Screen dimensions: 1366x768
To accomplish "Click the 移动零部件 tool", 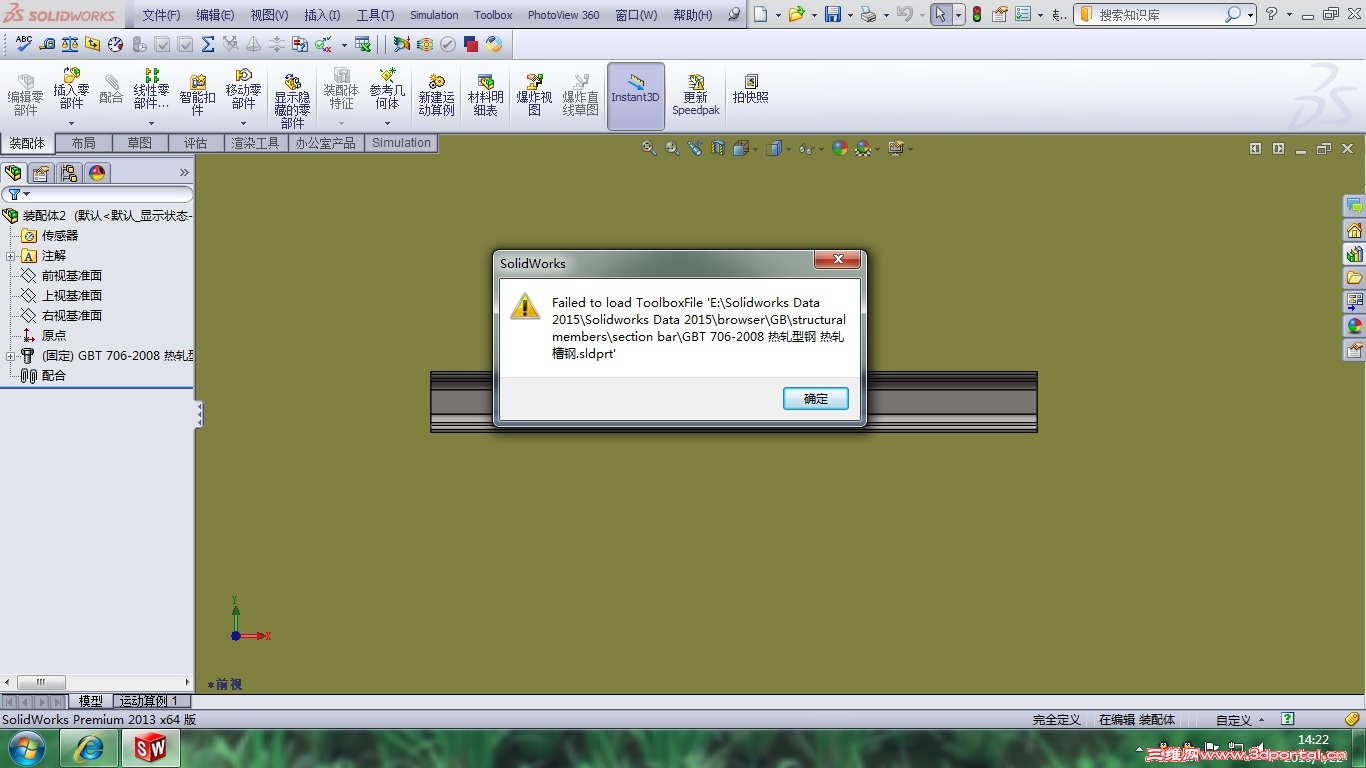I will click(x=243, y=89).
